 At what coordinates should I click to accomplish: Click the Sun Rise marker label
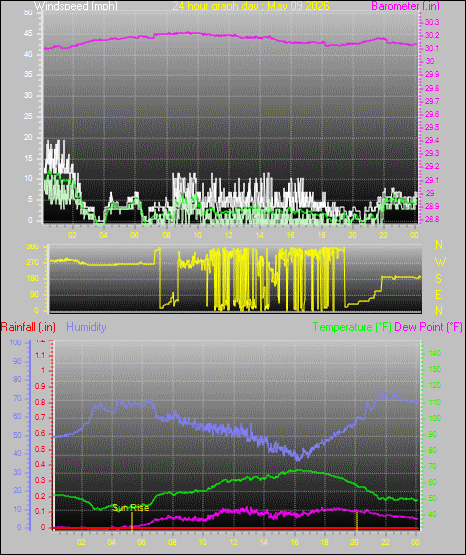pos(131,508)
